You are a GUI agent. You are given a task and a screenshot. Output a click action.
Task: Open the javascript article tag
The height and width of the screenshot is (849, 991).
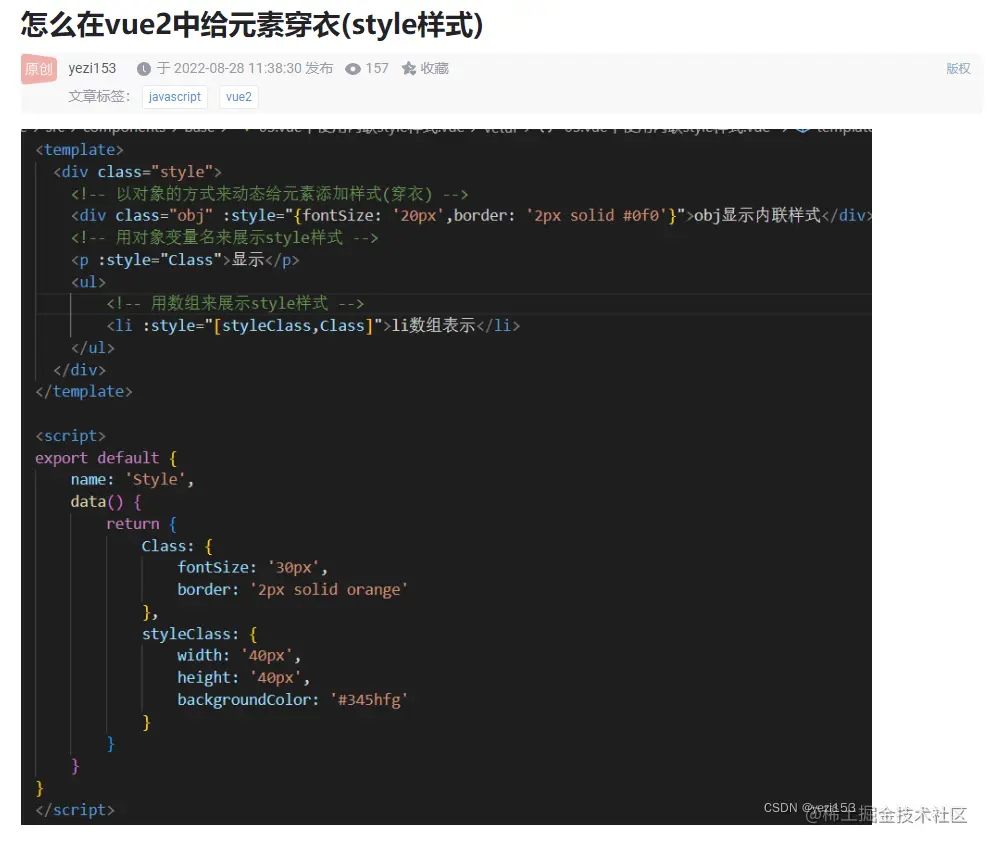(175, 97)
